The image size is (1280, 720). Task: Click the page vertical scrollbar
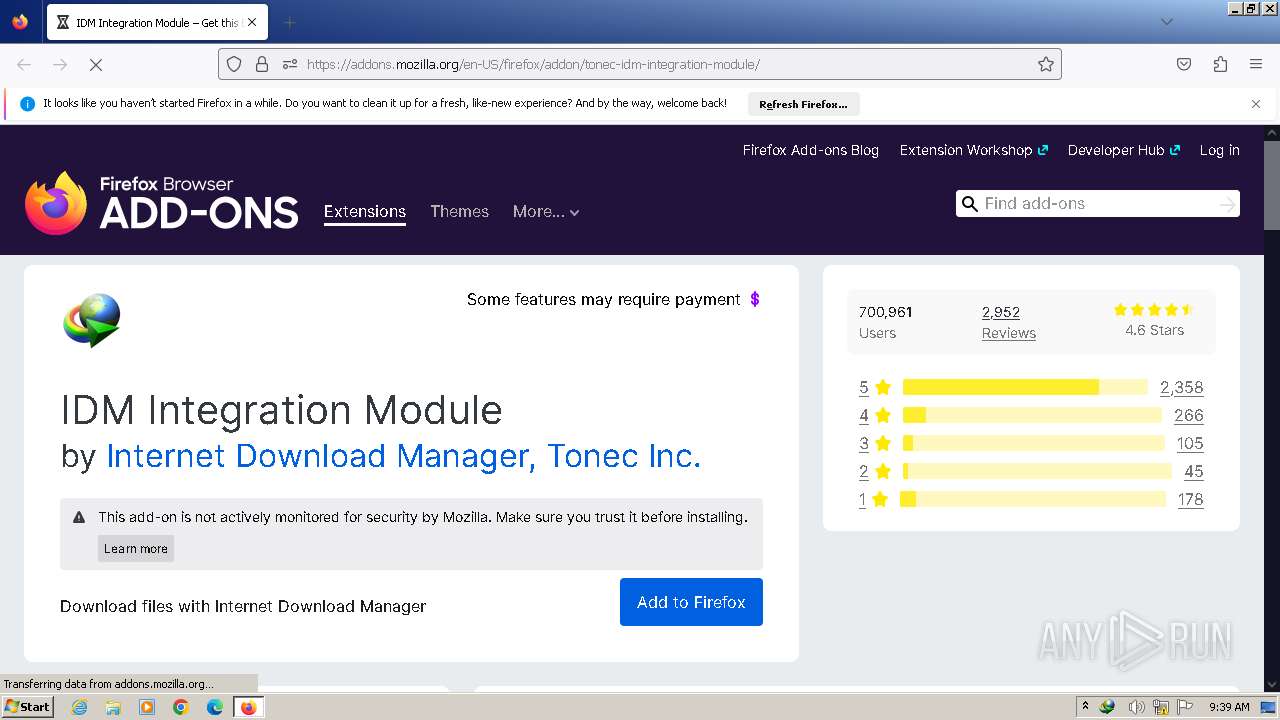coord(1271,188)
